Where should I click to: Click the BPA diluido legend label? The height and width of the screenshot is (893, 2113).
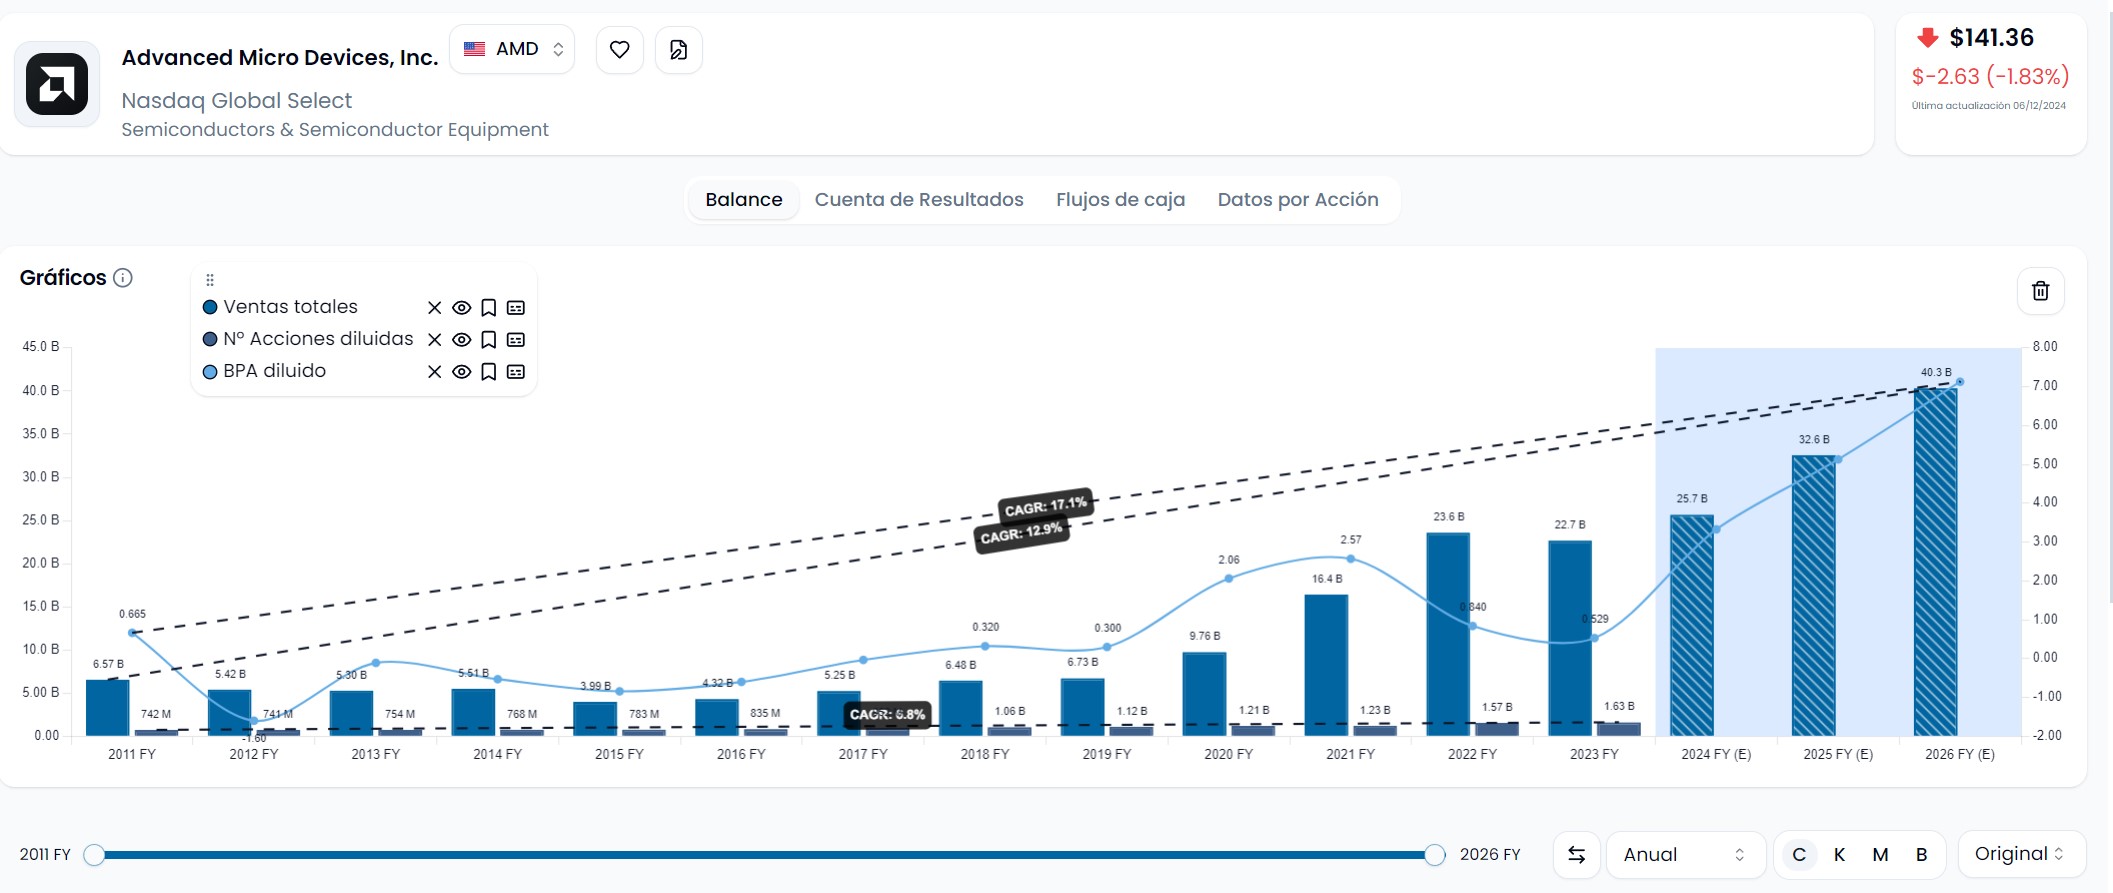click(x=275, y=371)
